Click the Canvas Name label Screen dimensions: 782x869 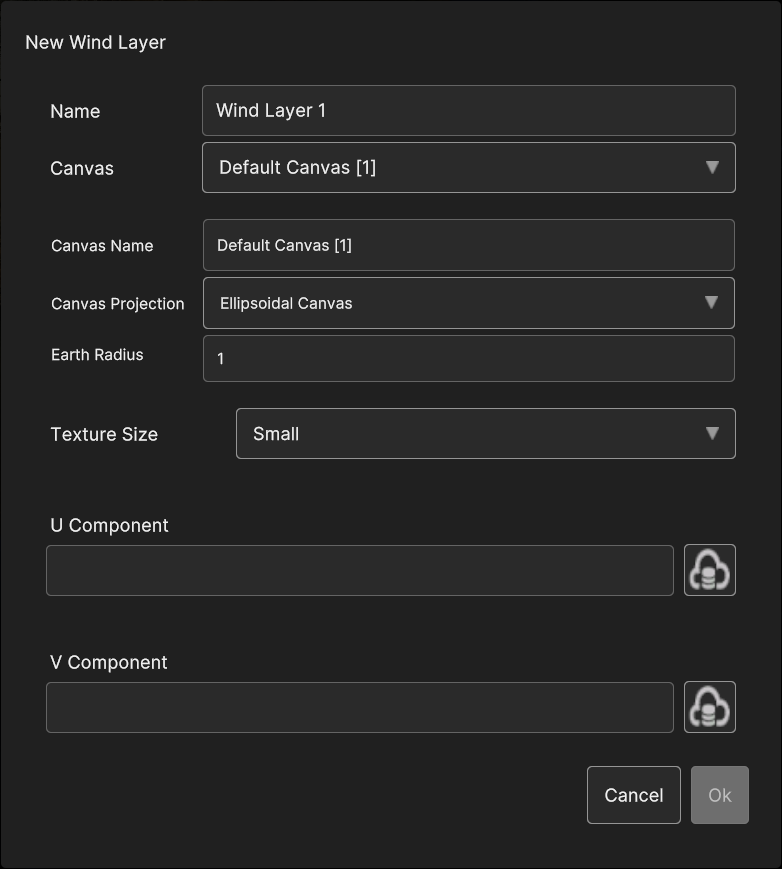click(102, 246)
